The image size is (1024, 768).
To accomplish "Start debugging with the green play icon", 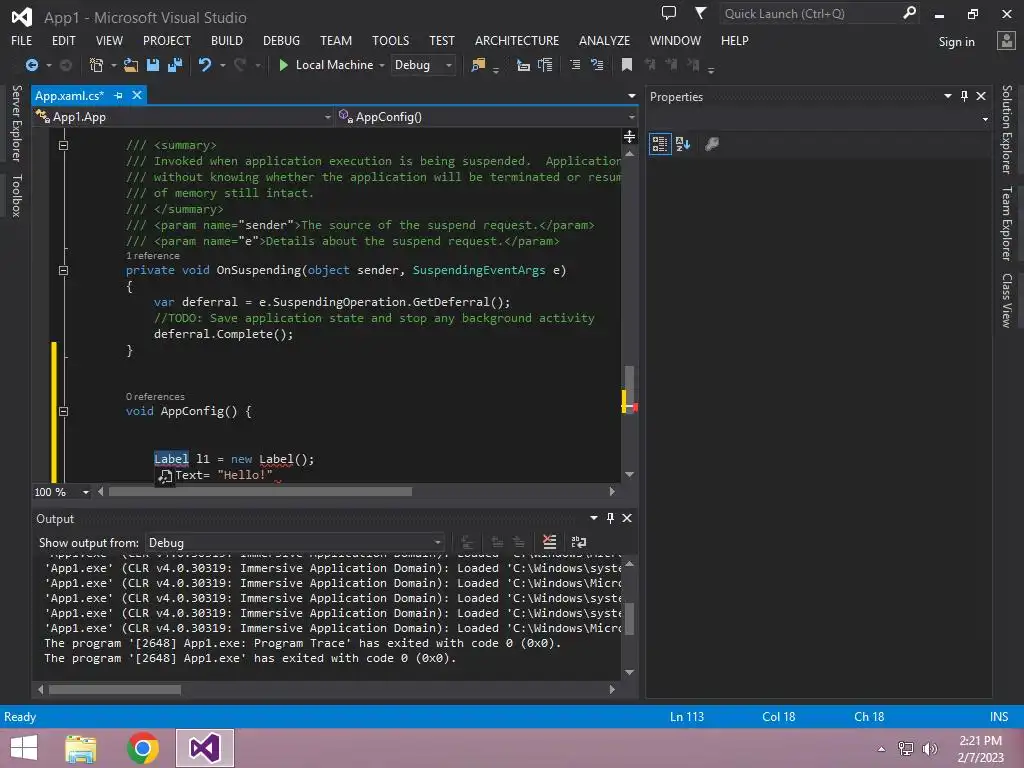I will (283, 65).
